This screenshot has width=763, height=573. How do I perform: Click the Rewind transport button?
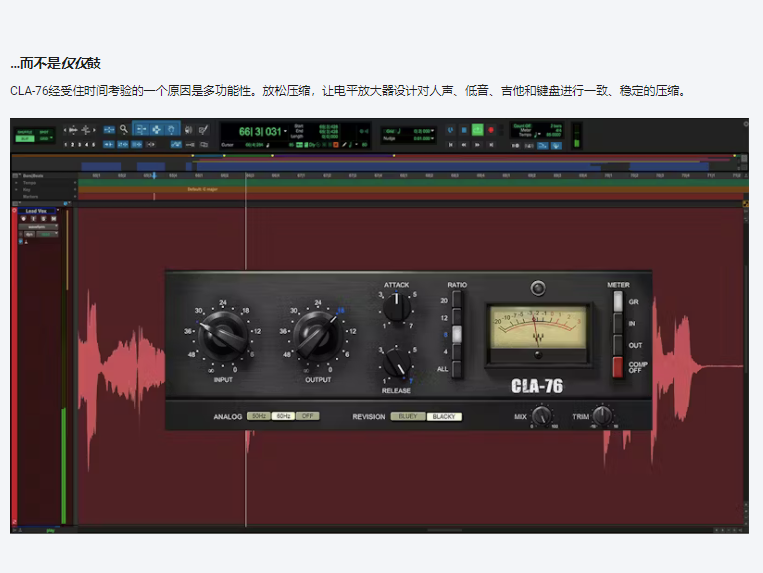[x=464, y=145]
